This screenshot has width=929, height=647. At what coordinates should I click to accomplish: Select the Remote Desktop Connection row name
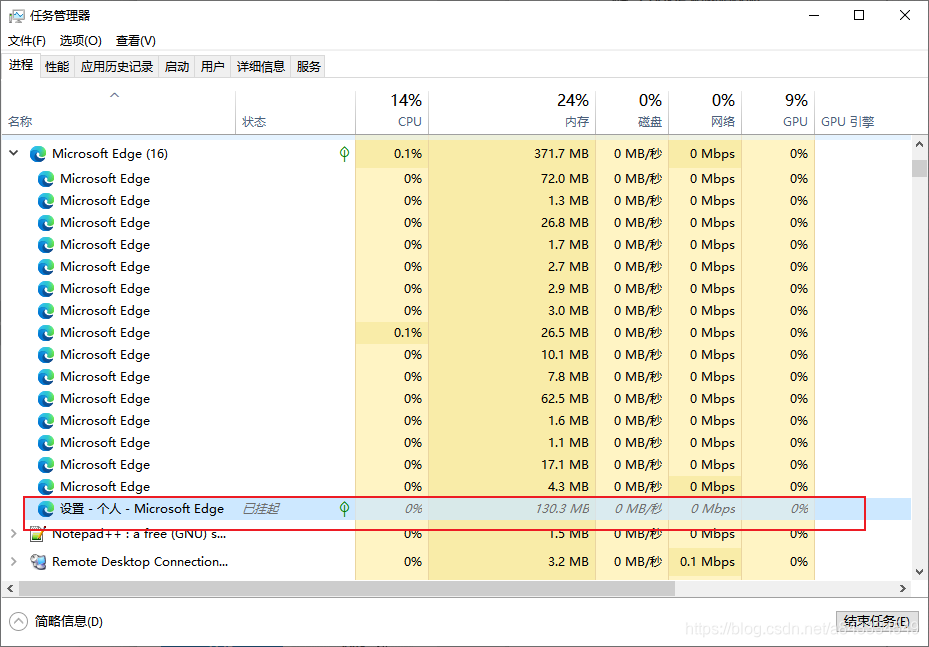(140, 562)
